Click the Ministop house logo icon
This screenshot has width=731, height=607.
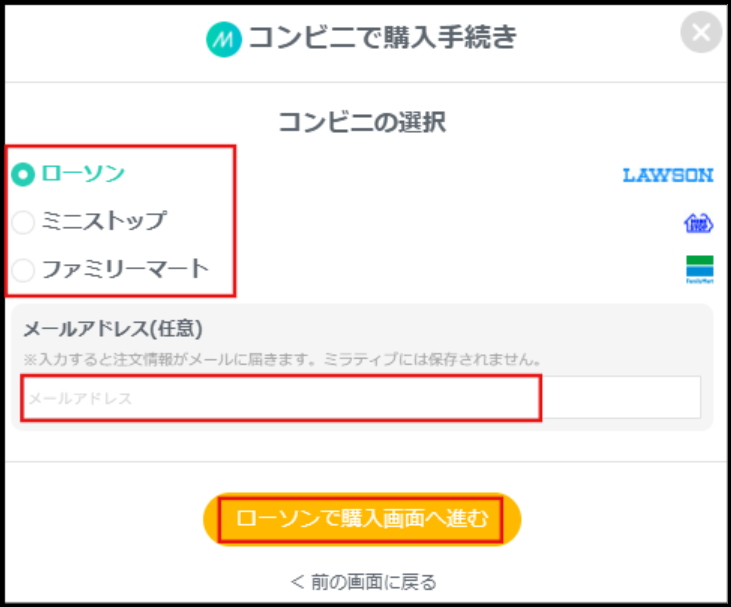pyautogui.click(x=698, y=223)
